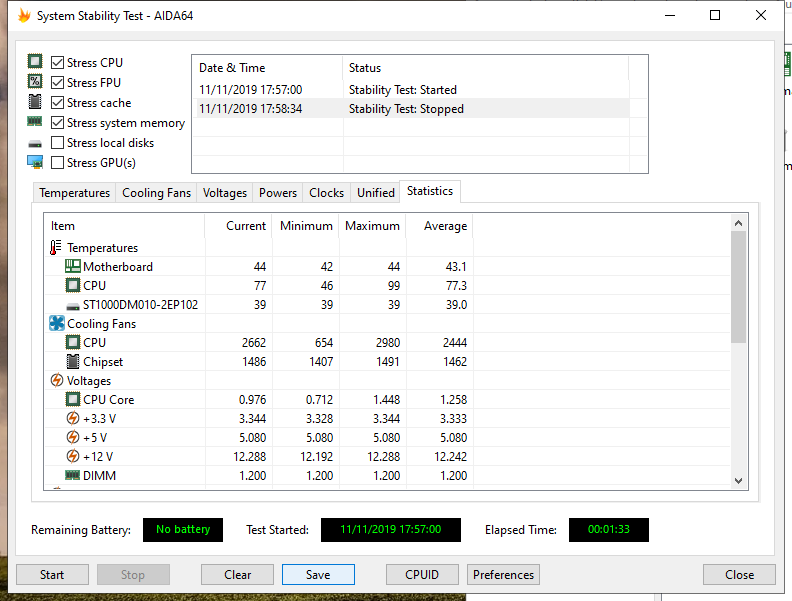Click the statistics list scroll down arrow
792x601 pixels.
click(738, 481)
